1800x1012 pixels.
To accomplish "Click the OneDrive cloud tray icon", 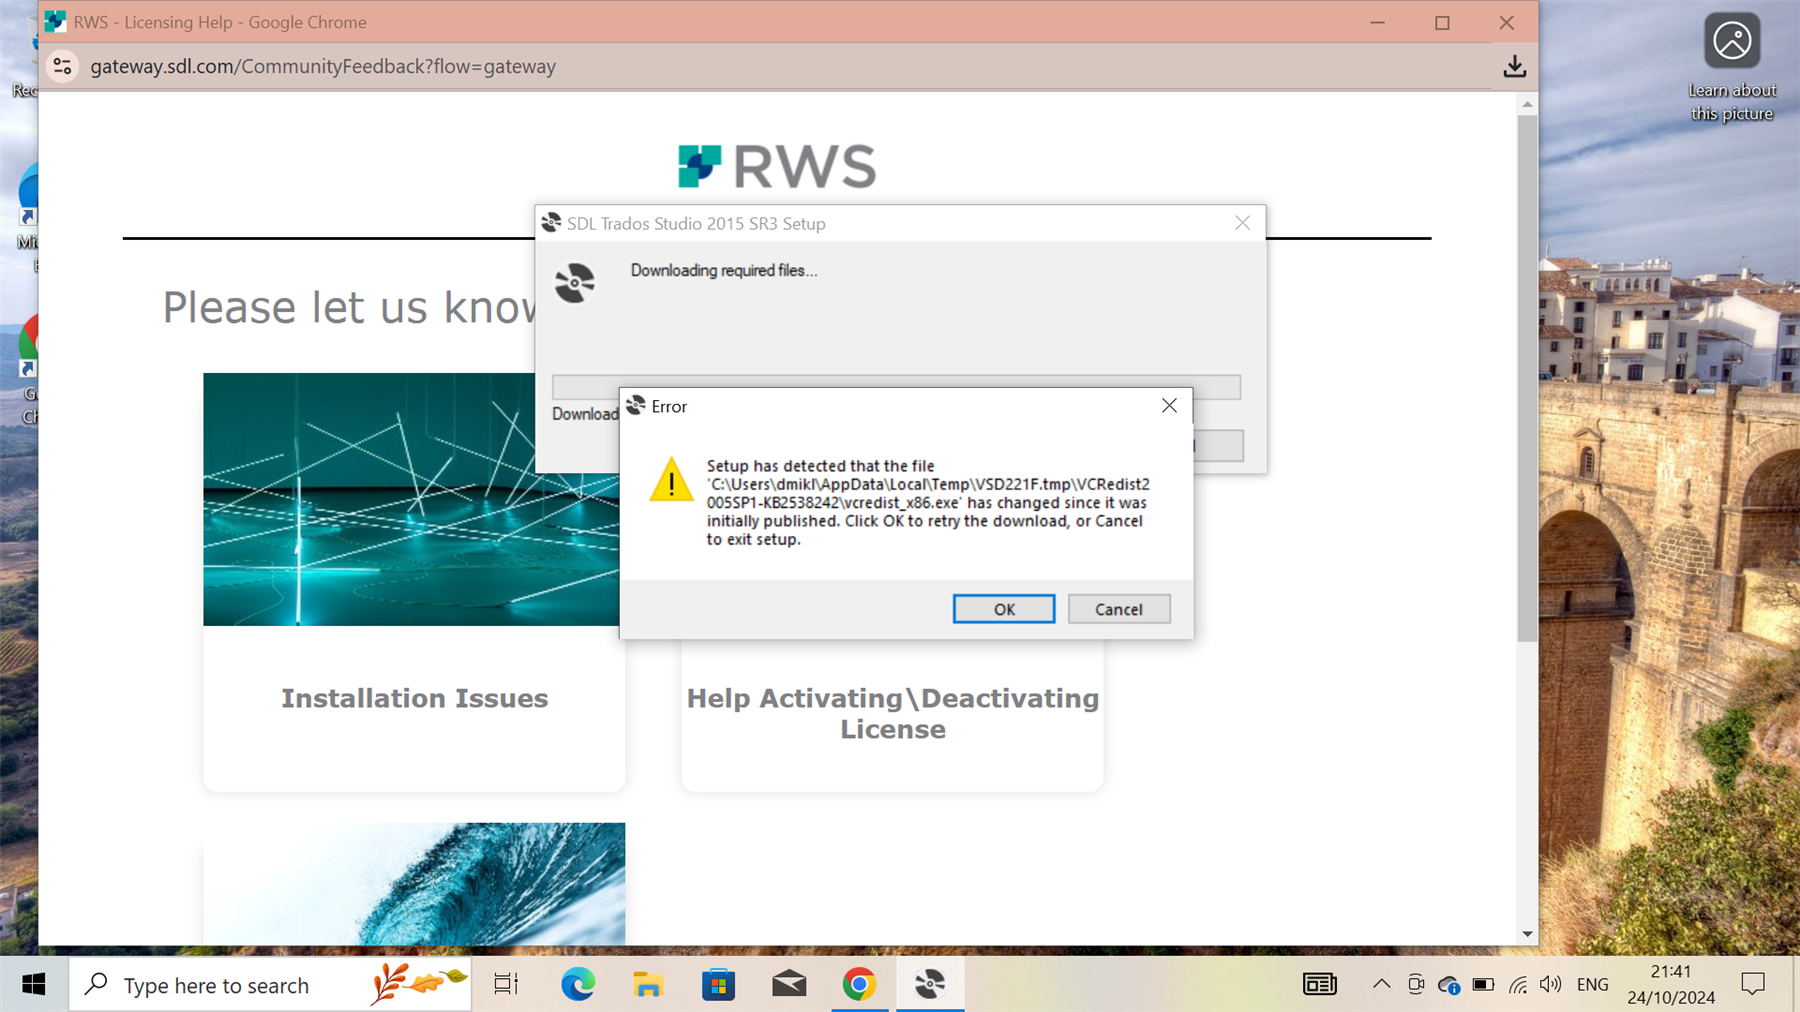I will pos(1449,985).
